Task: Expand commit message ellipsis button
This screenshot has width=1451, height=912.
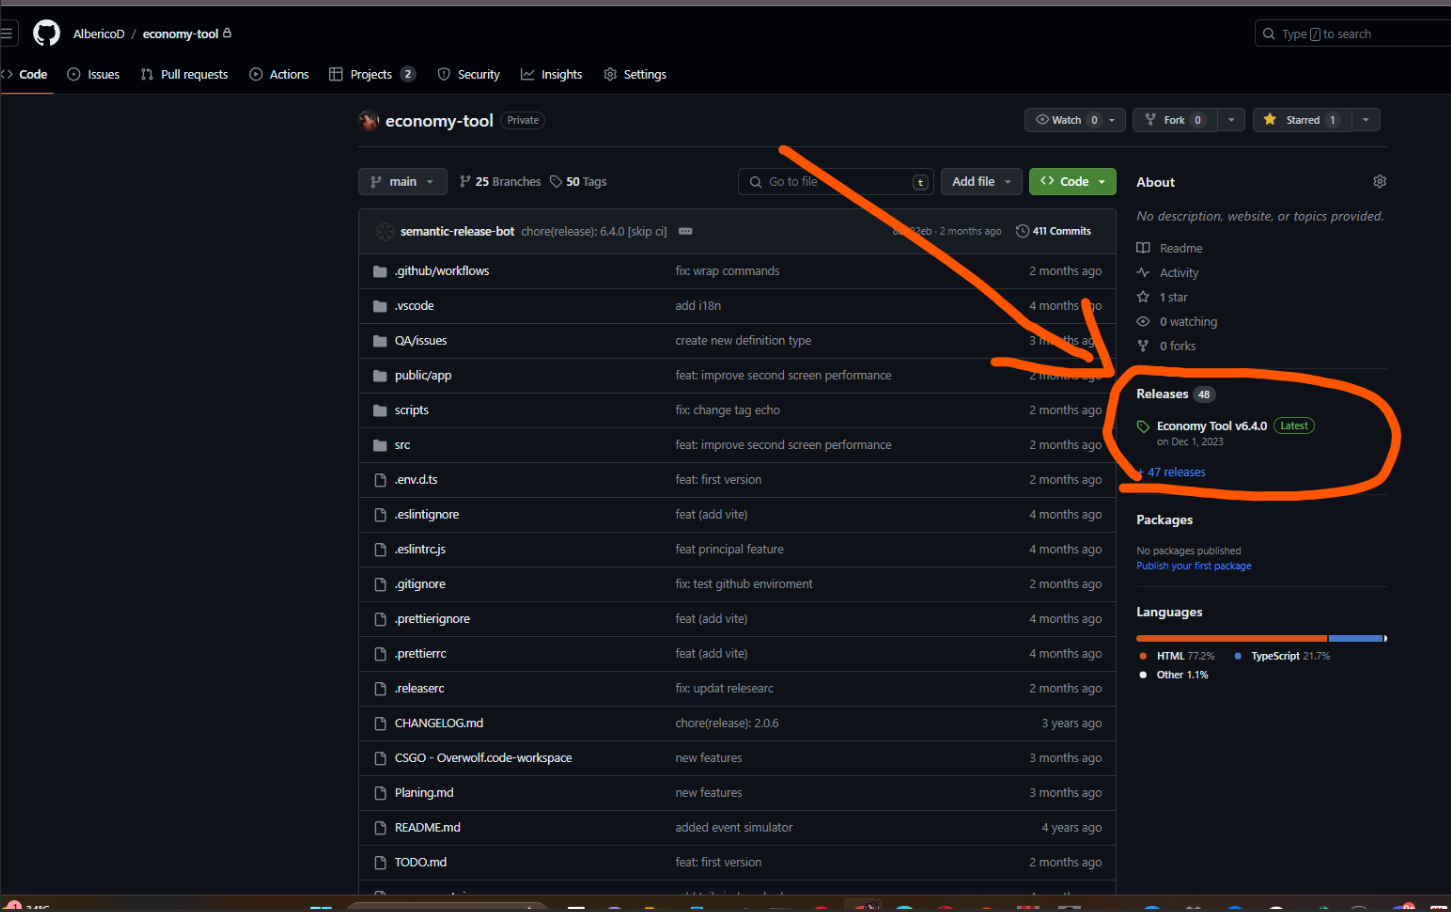Action: click(x=685, y=231)
